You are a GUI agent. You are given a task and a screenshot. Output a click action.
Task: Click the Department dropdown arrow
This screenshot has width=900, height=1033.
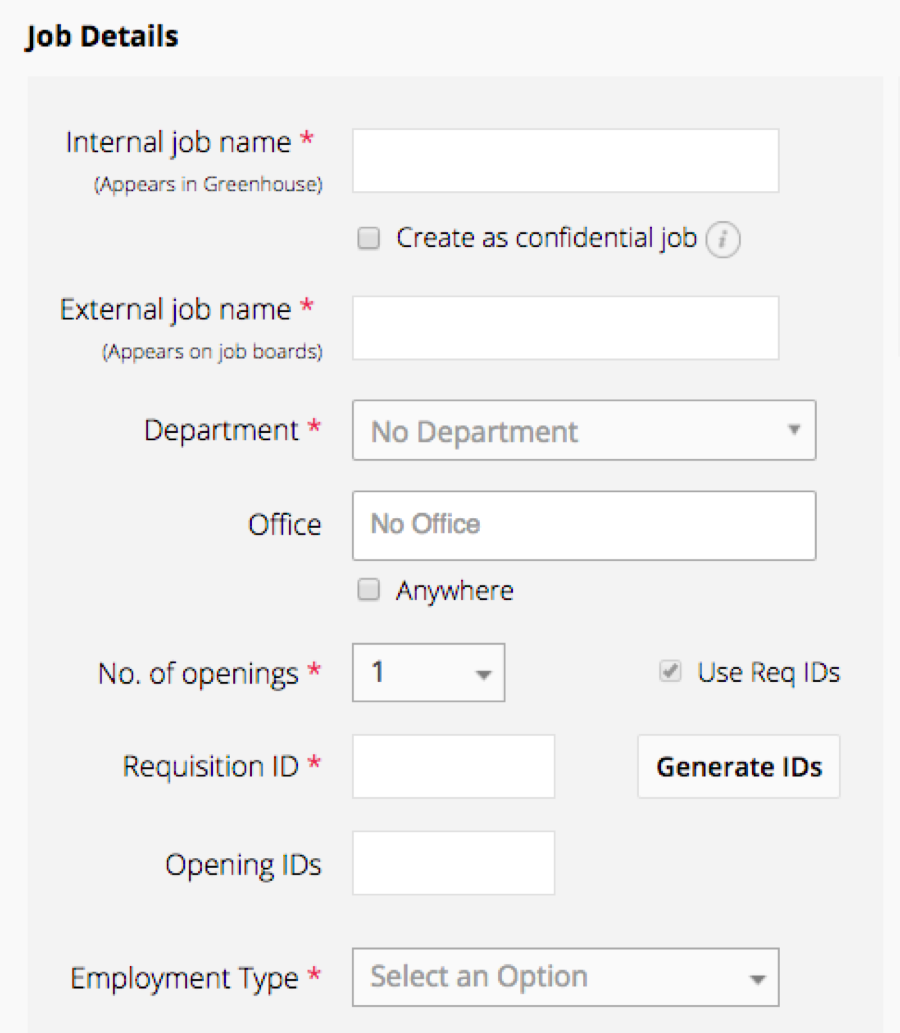pos(795,430)
